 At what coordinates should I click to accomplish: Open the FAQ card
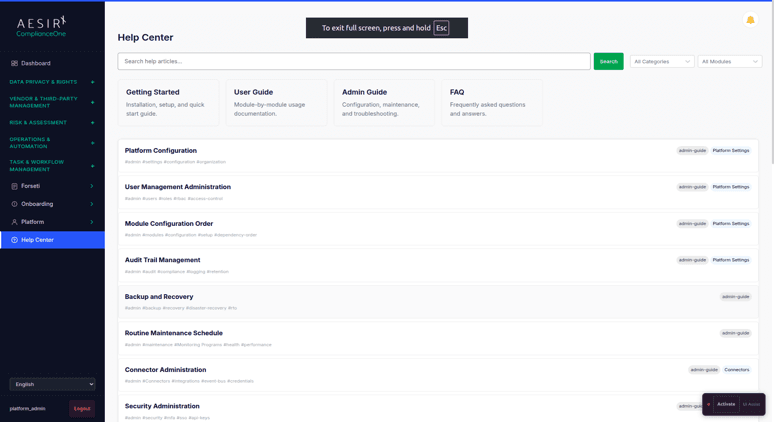tap(492, 103)
